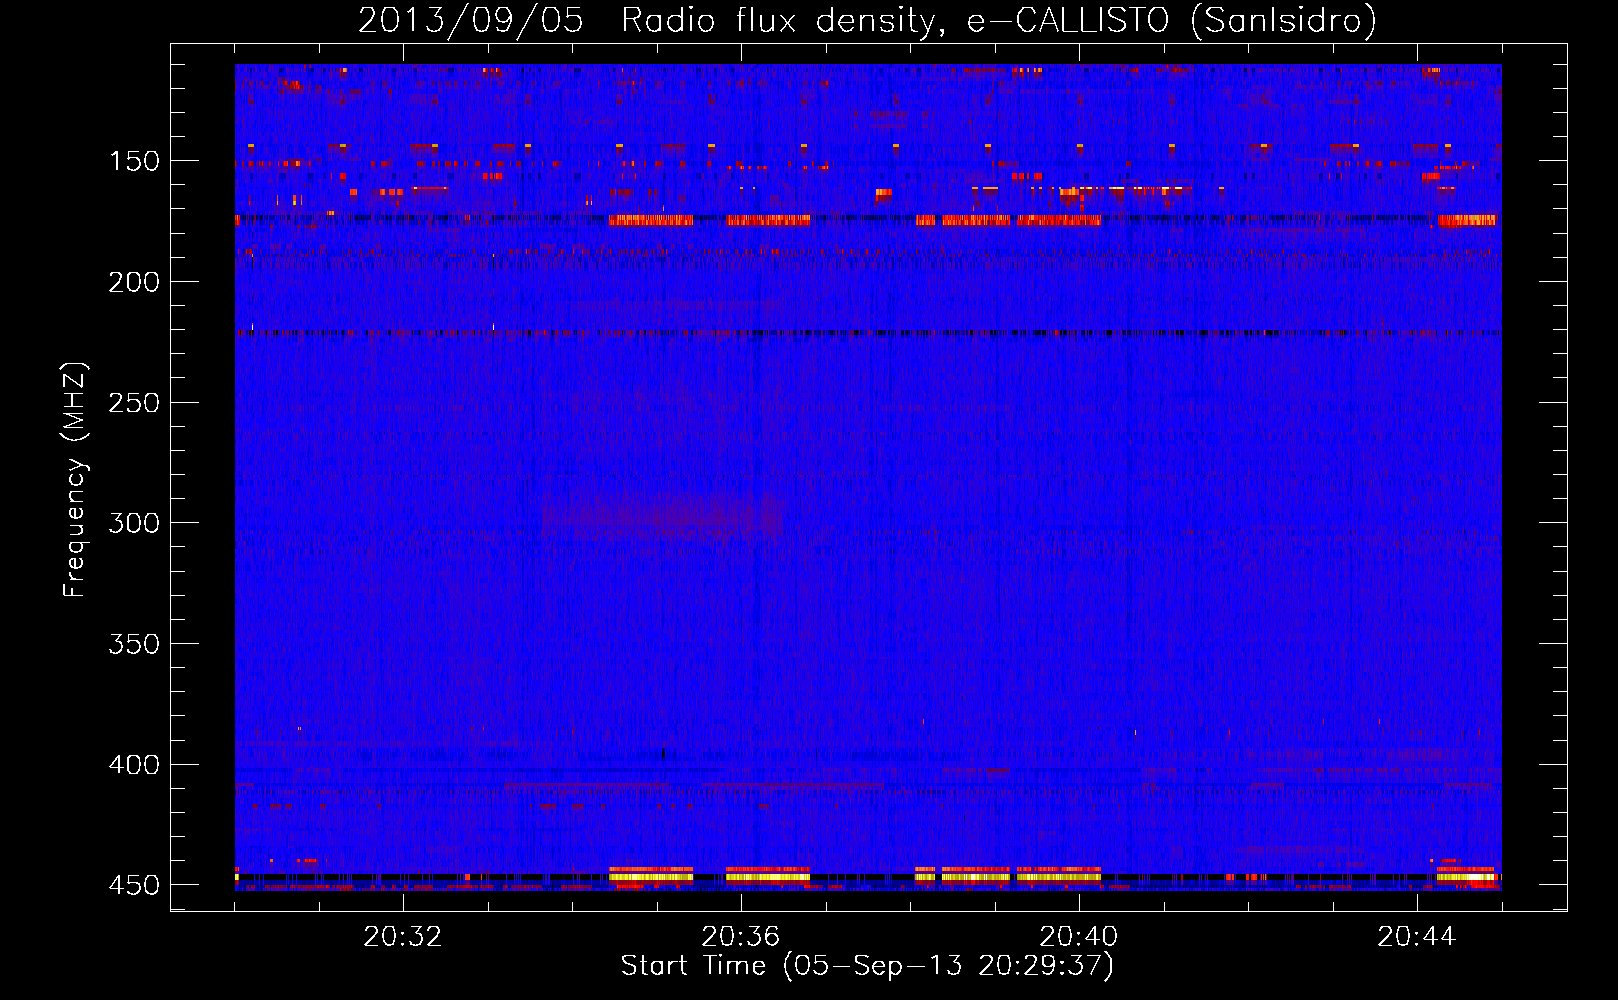Viewport: 1618px width, 1000px height.
Task: Select the 'Frequency (MHZ)' axis label
Action: click(75, 480)
